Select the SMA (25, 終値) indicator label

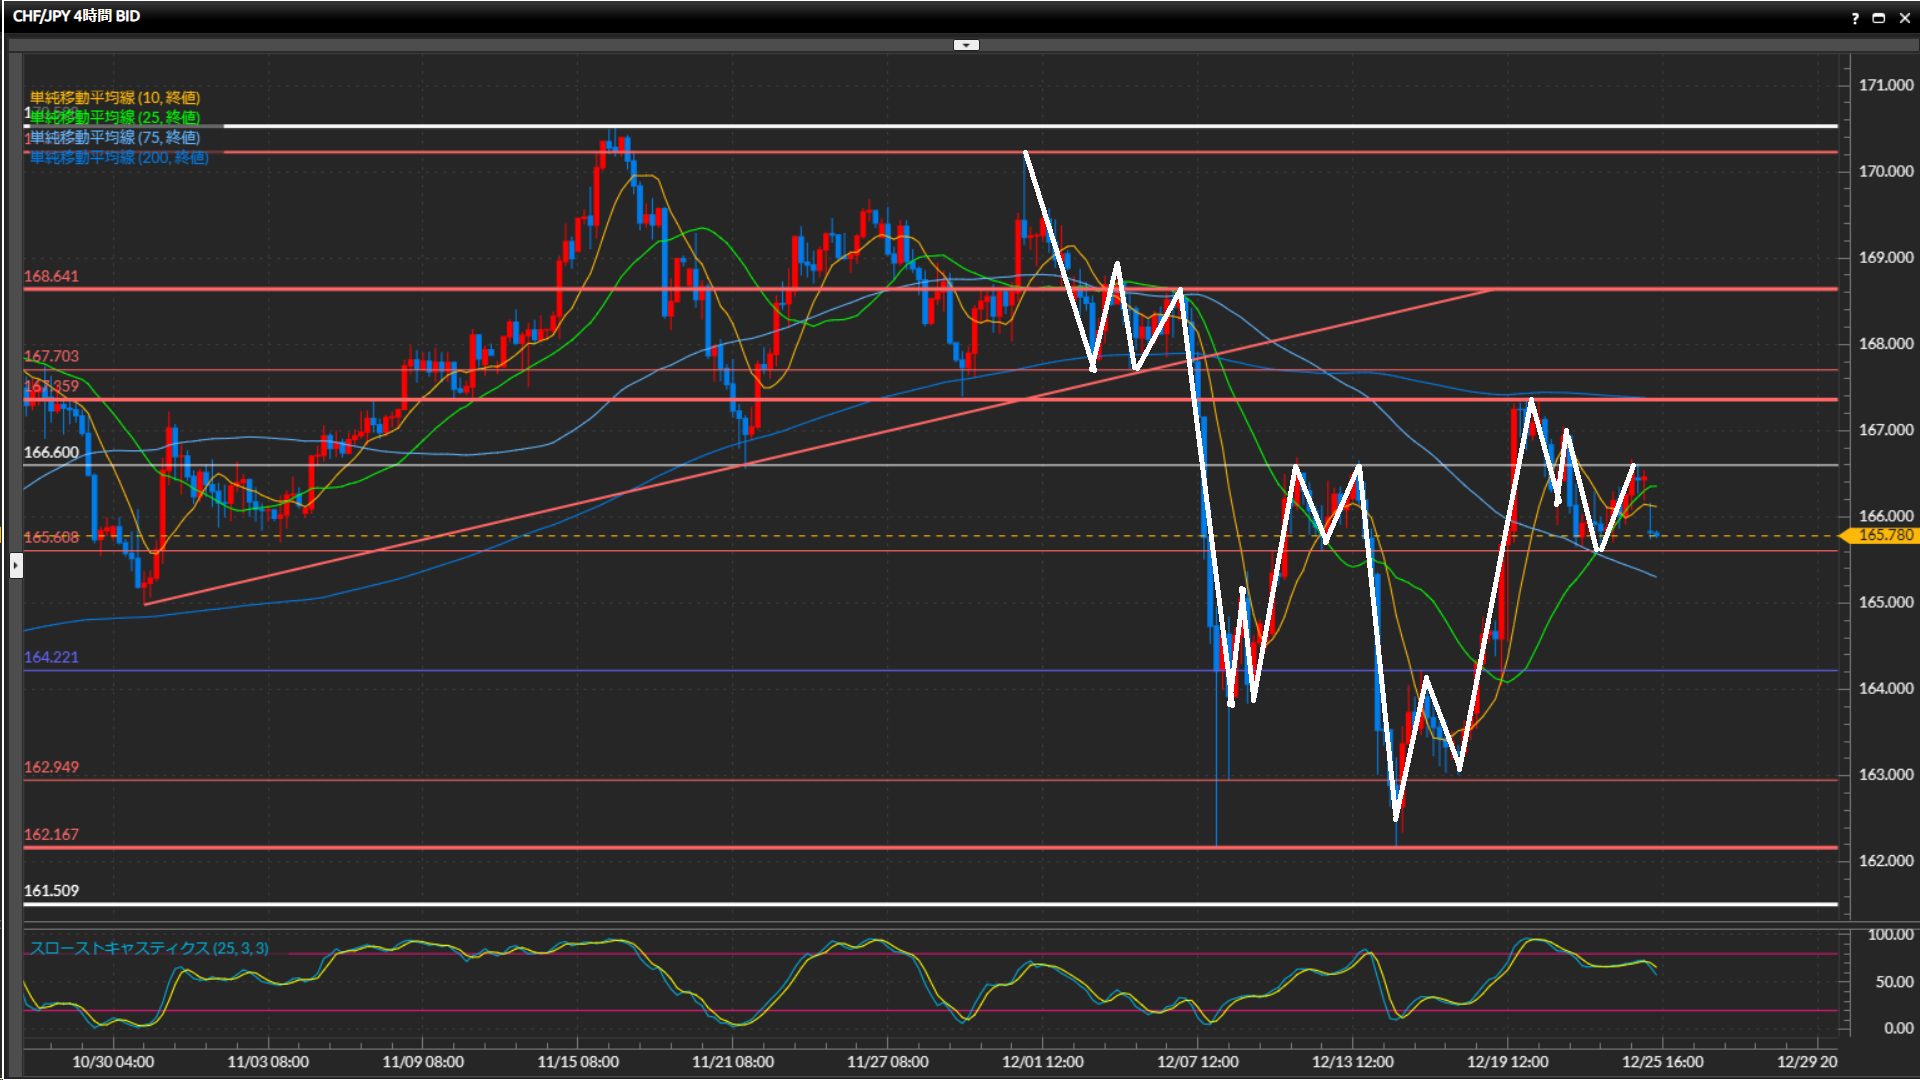point(115,117)
